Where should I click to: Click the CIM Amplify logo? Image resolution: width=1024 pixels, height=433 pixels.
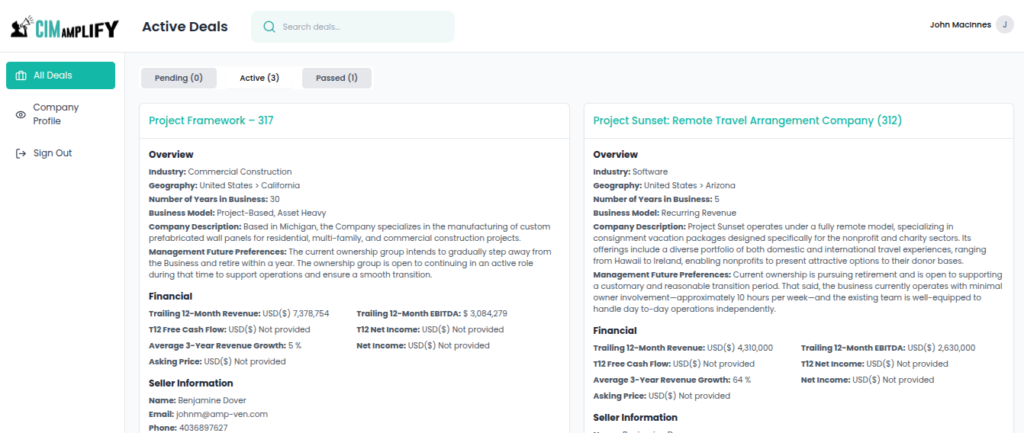point(65,27)
